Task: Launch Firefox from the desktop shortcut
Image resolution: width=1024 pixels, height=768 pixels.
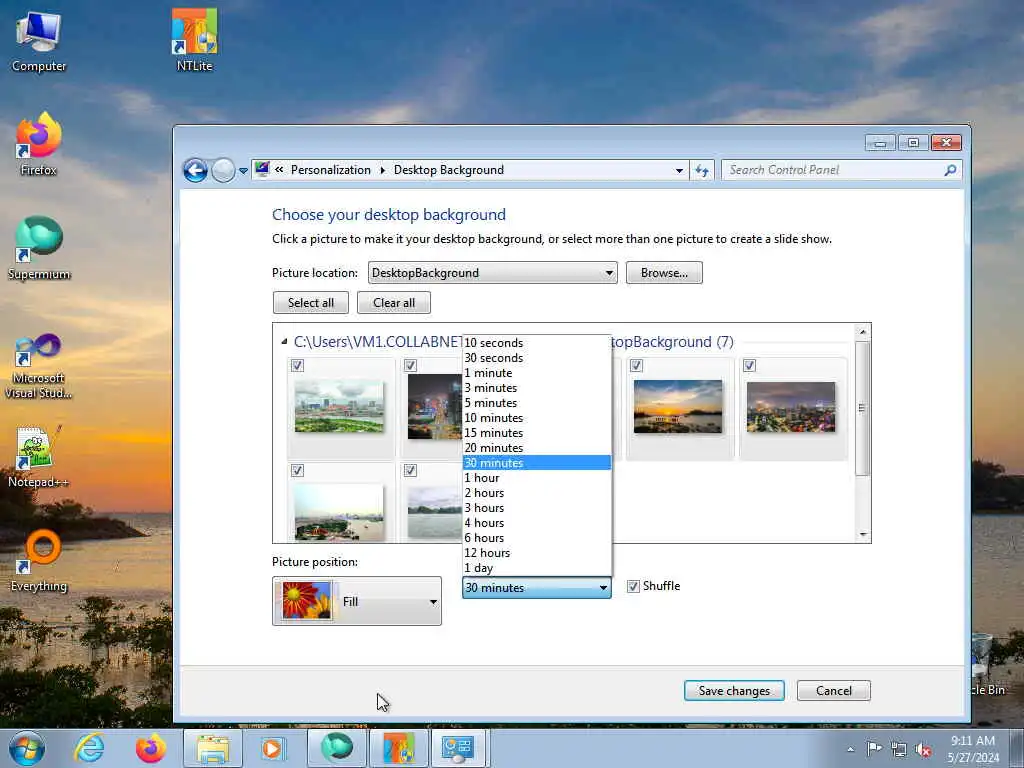Action: pyautogui.click(x=39, y=144)
